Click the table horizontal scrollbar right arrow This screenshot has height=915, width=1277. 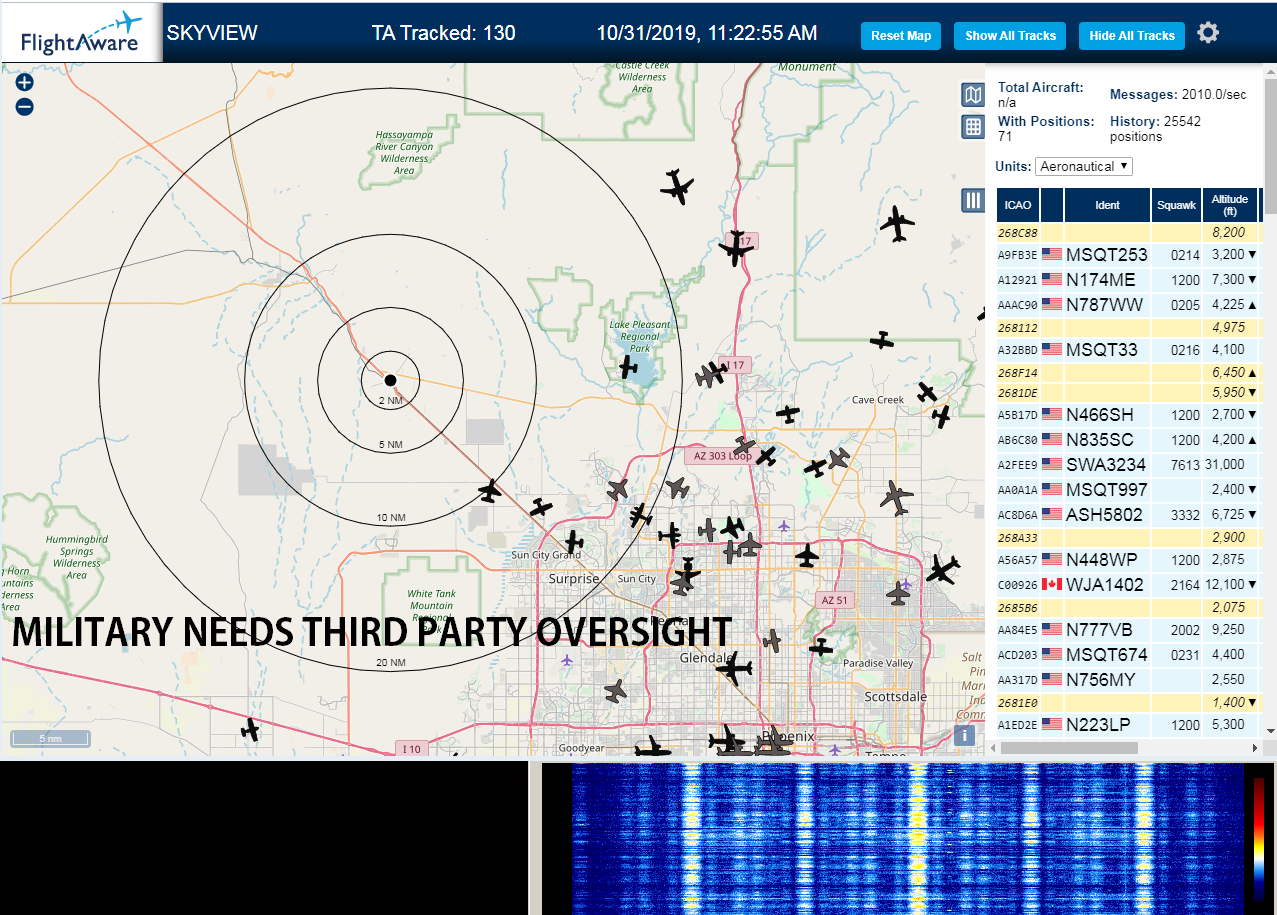(1255, 747)
